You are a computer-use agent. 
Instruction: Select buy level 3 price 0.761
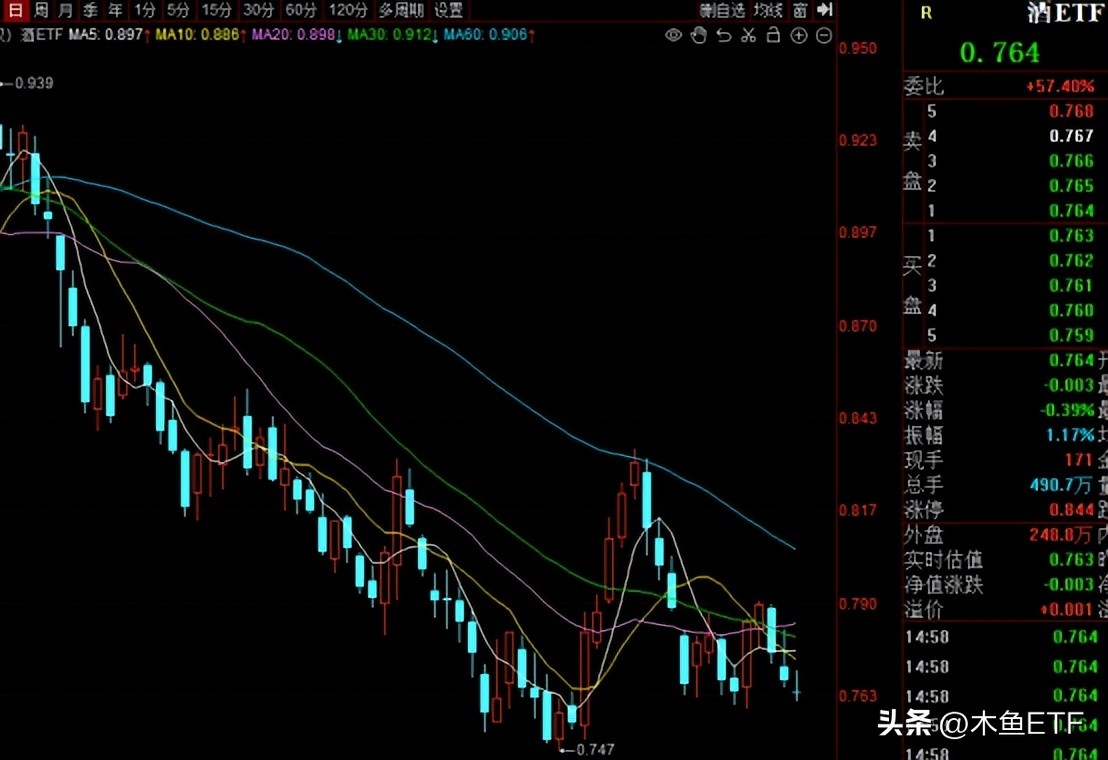(1071, 285)
